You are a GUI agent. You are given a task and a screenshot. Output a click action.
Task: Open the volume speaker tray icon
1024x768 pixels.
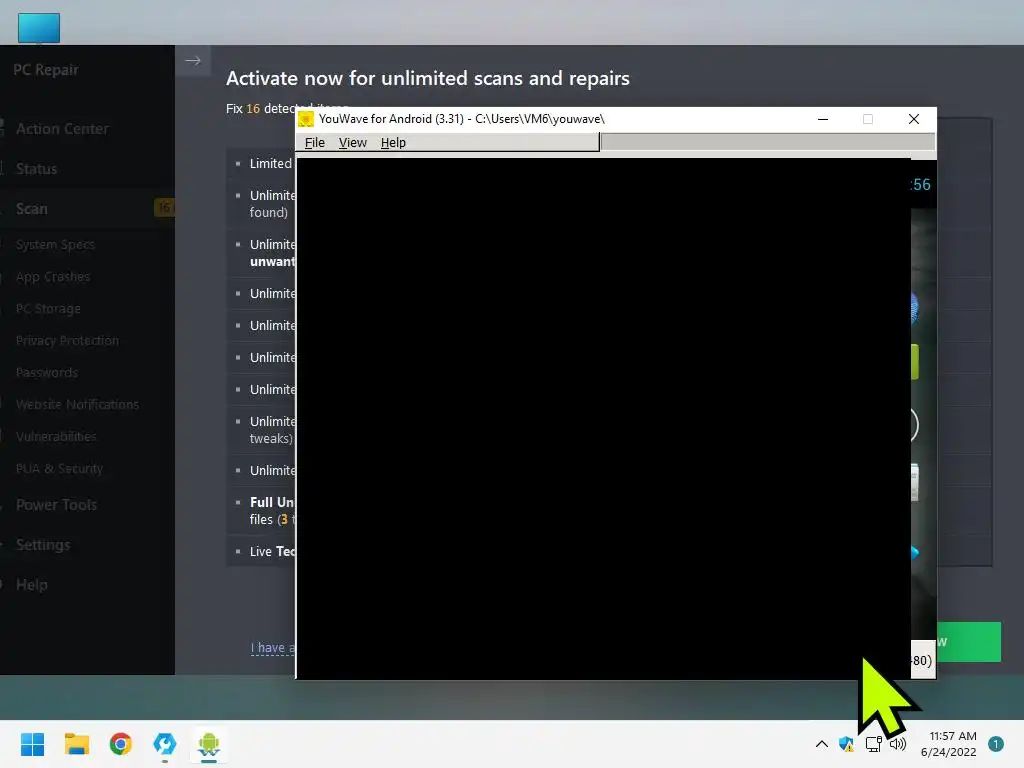click(x=898, y=744)
